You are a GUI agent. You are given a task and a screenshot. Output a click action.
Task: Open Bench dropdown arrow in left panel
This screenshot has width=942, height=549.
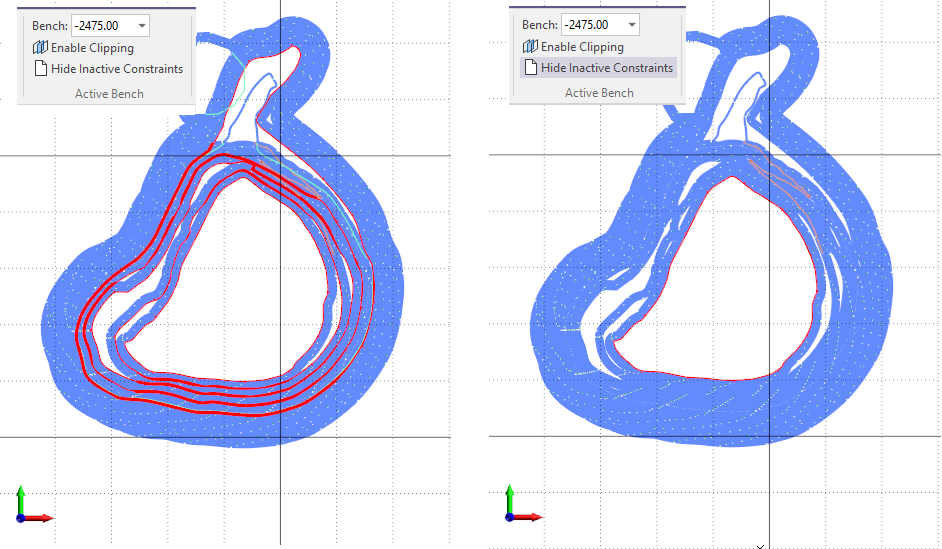[142, 26]
